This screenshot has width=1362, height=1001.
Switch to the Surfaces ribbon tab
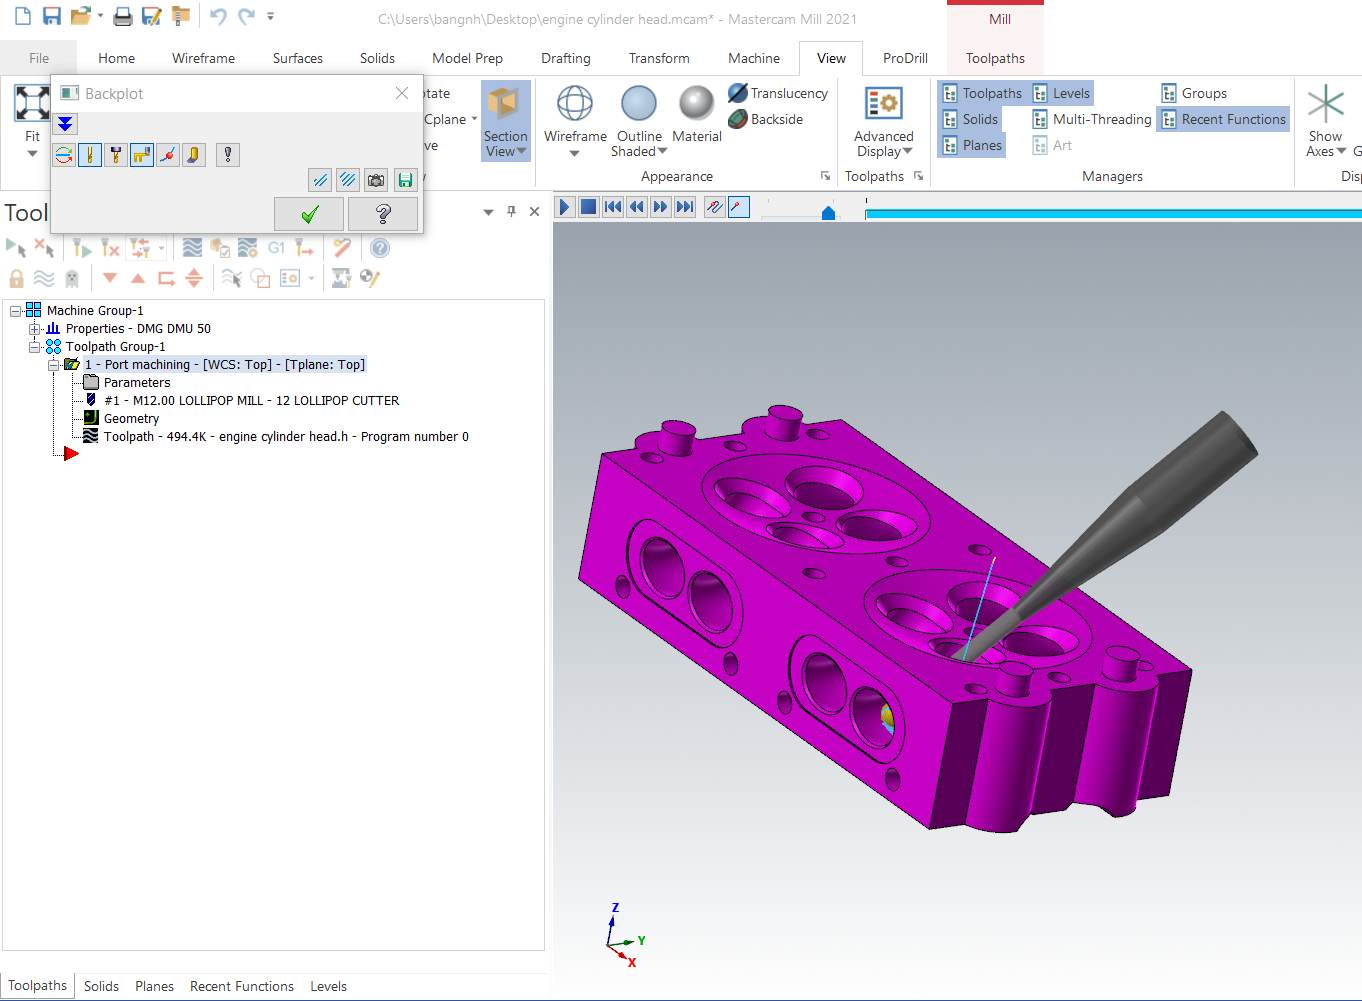(x=298, y=58)
